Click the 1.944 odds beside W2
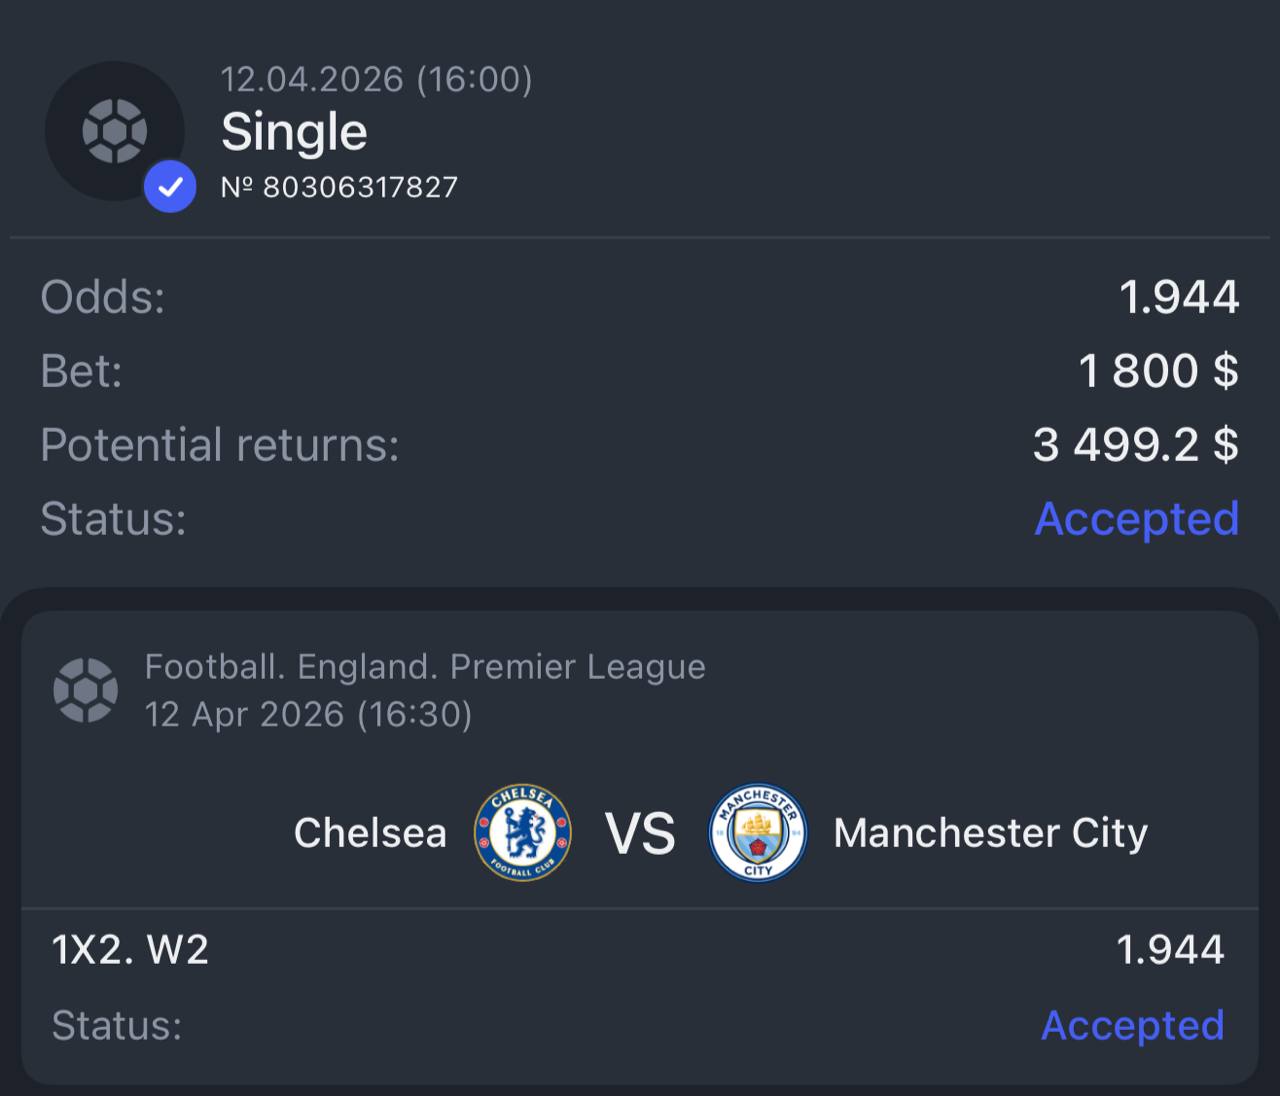The image size is (1280, 1096). tap(1170, 949)
